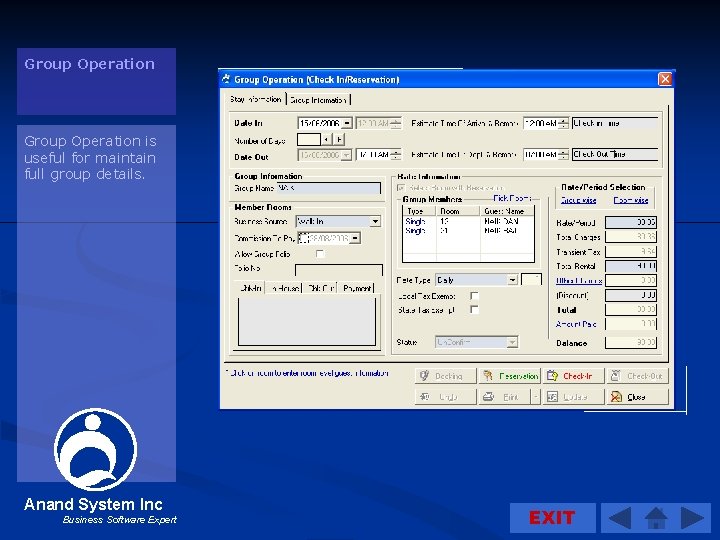Image resolution: width=720 pixels, height=540 pixels.
Task: Click the Print button with printer icon
Action: coord(503,397)
